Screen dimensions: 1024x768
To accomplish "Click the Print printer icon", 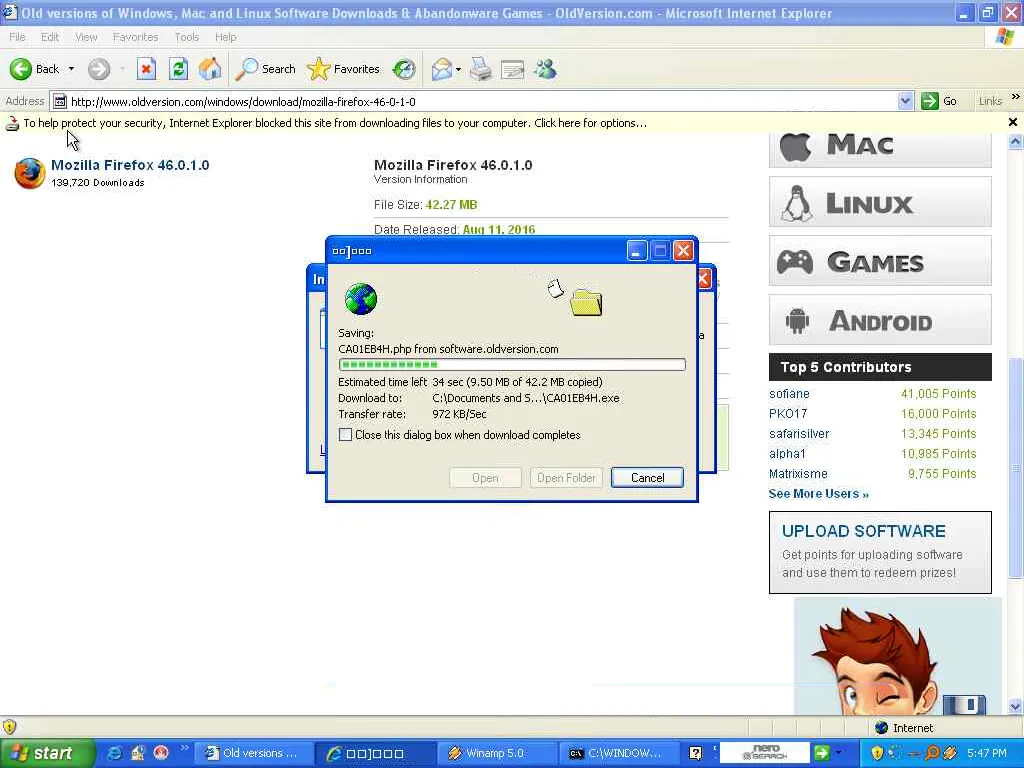I will tap(481, 69).
